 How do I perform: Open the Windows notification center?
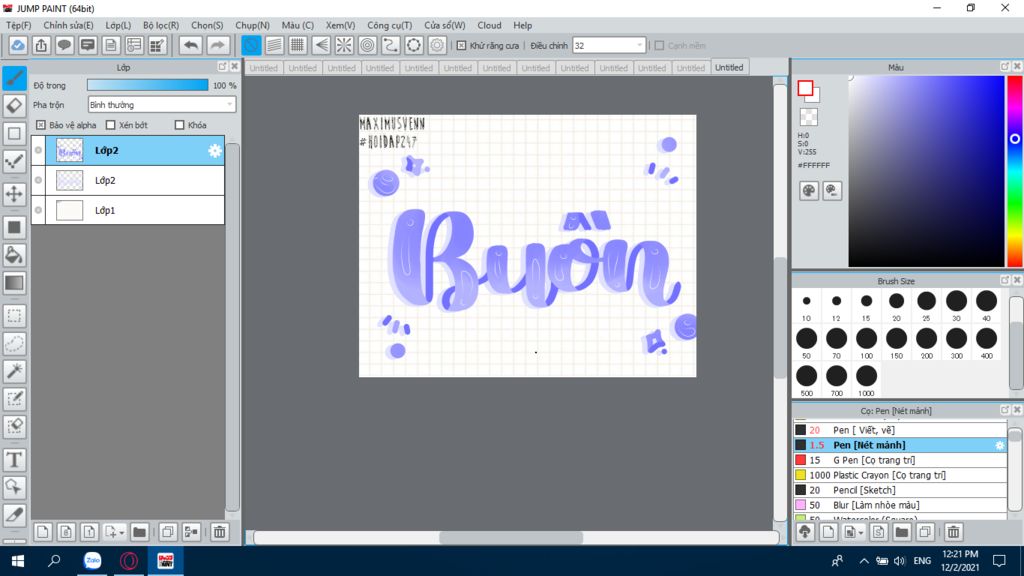pyautogui.click(x=999, y=561)
